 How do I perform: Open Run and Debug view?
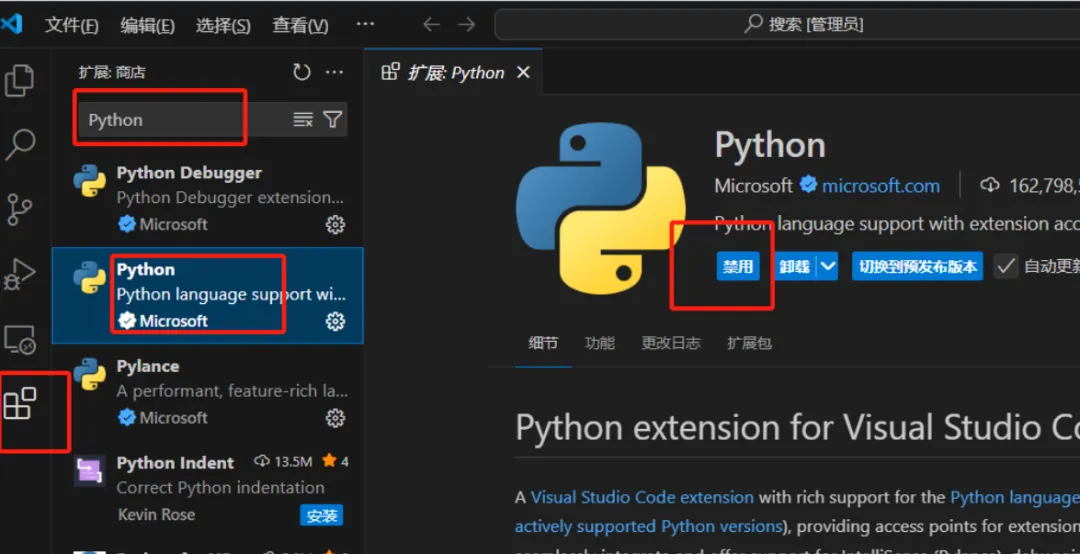[x=20, y=274]
